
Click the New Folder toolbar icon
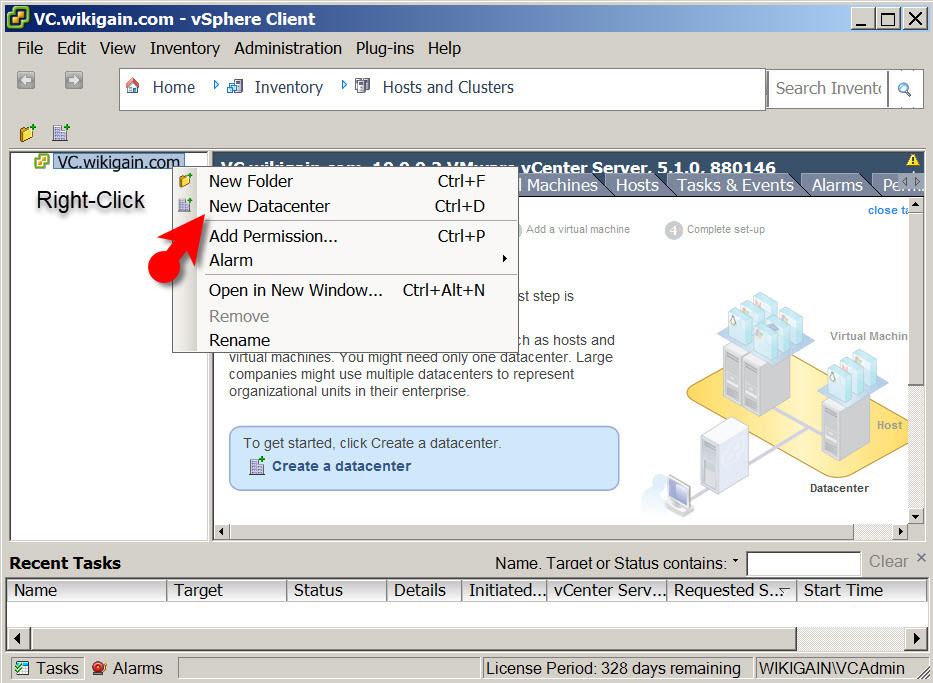(x=28, y=133)
